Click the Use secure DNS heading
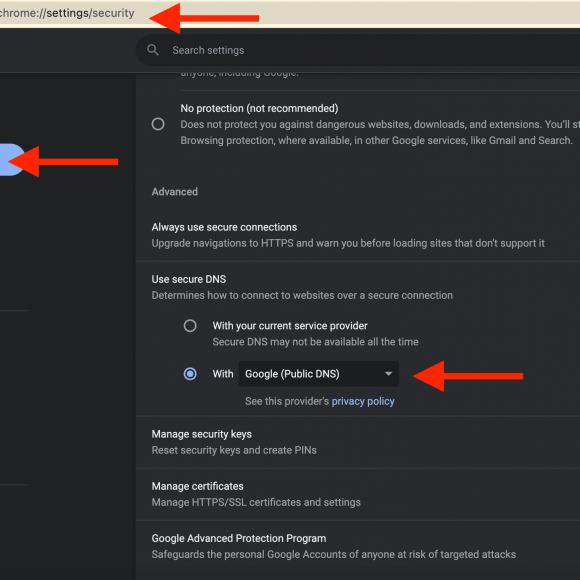Screen dimensions: 580x580 click(189, 279)
